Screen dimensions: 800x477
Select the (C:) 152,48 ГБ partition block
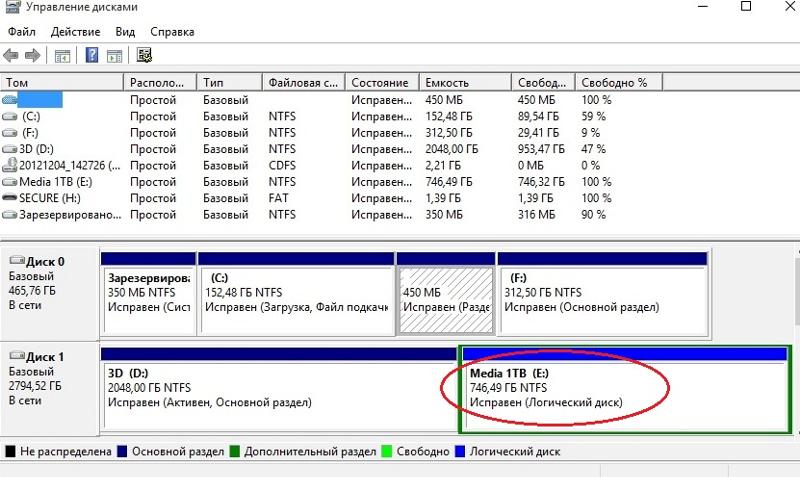pos(296,293)
